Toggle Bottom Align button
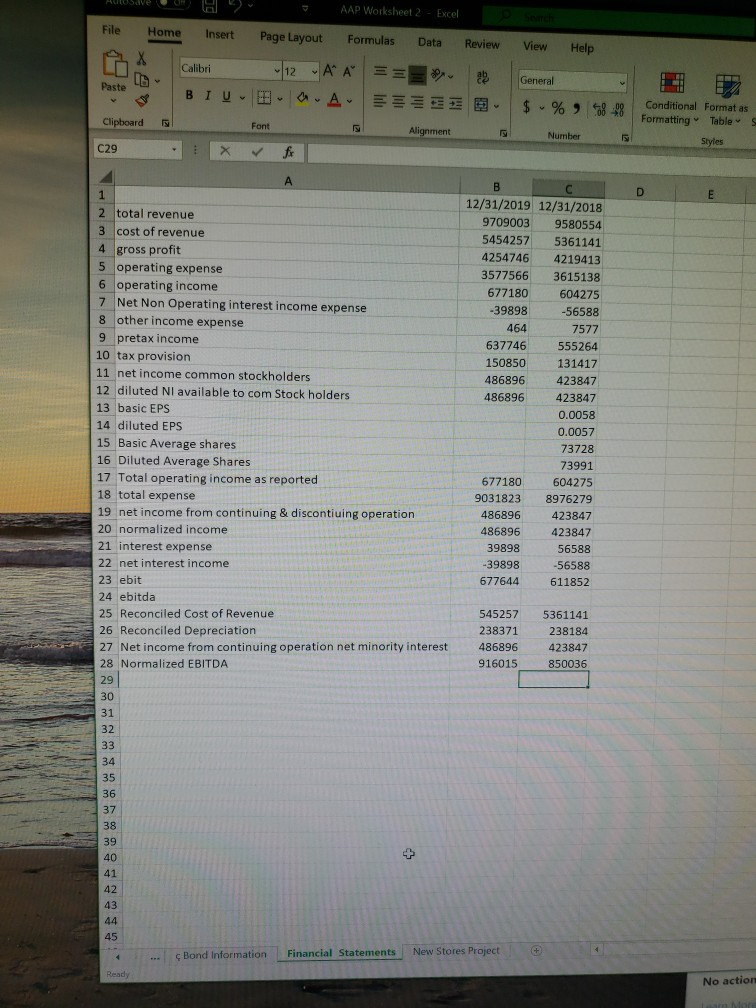Viewport: 756px width, 1008px height. point(418,75)
